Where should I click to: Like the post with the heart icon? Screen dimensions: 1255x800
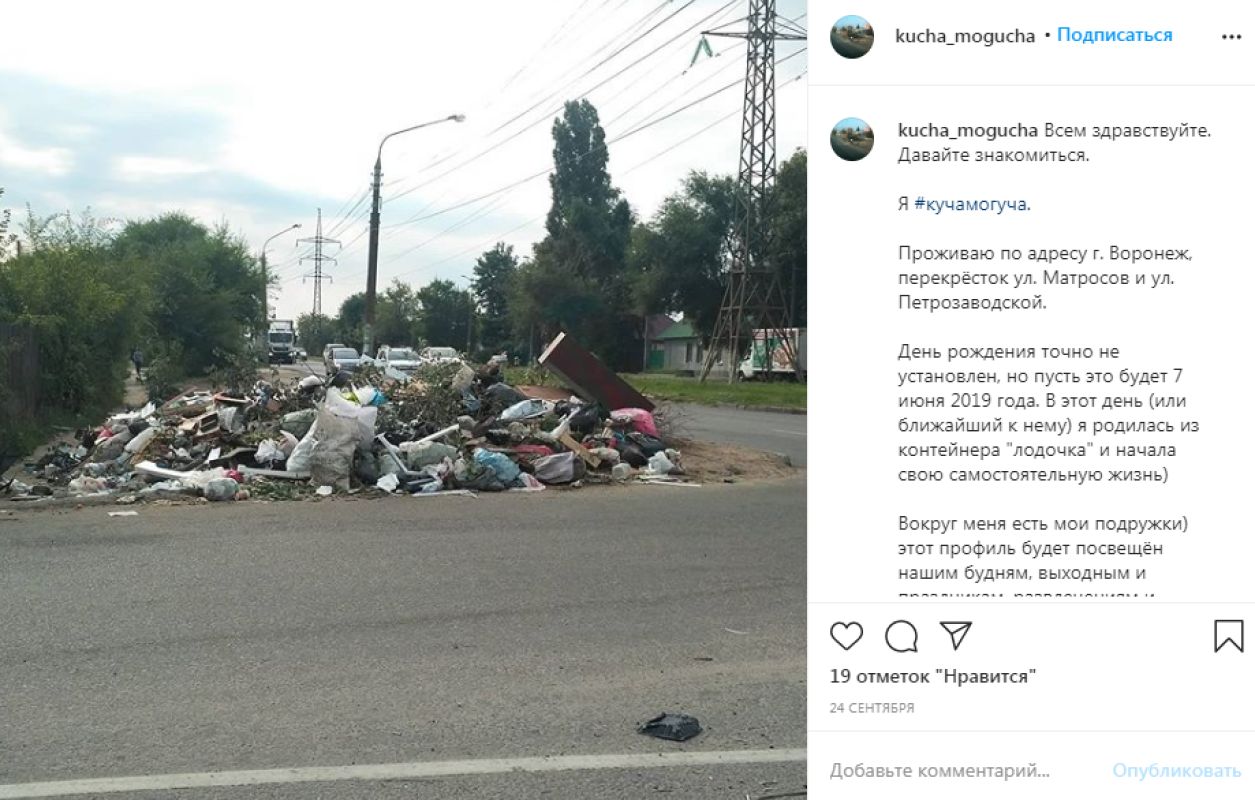pyautogui.click(x=846, y=636)
